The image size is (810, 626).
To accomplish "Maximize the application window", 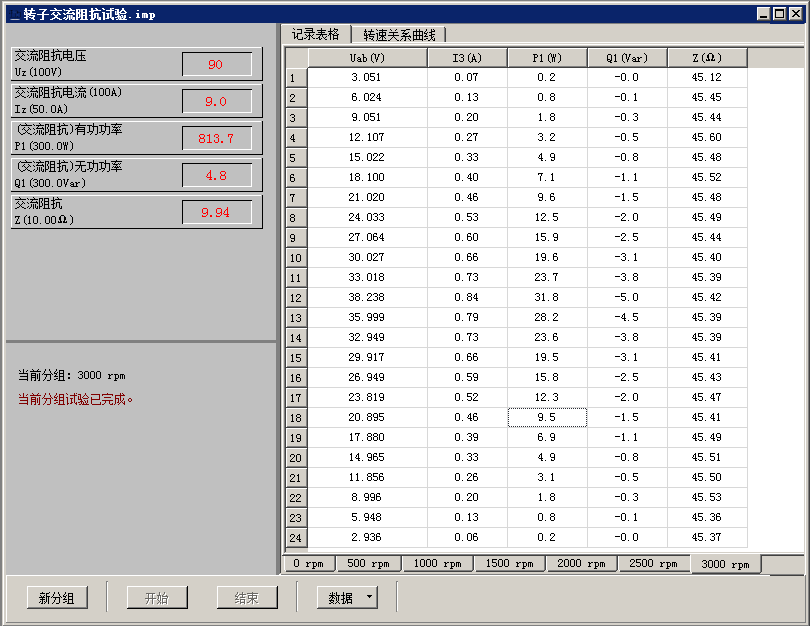I will tap(780, 14).
